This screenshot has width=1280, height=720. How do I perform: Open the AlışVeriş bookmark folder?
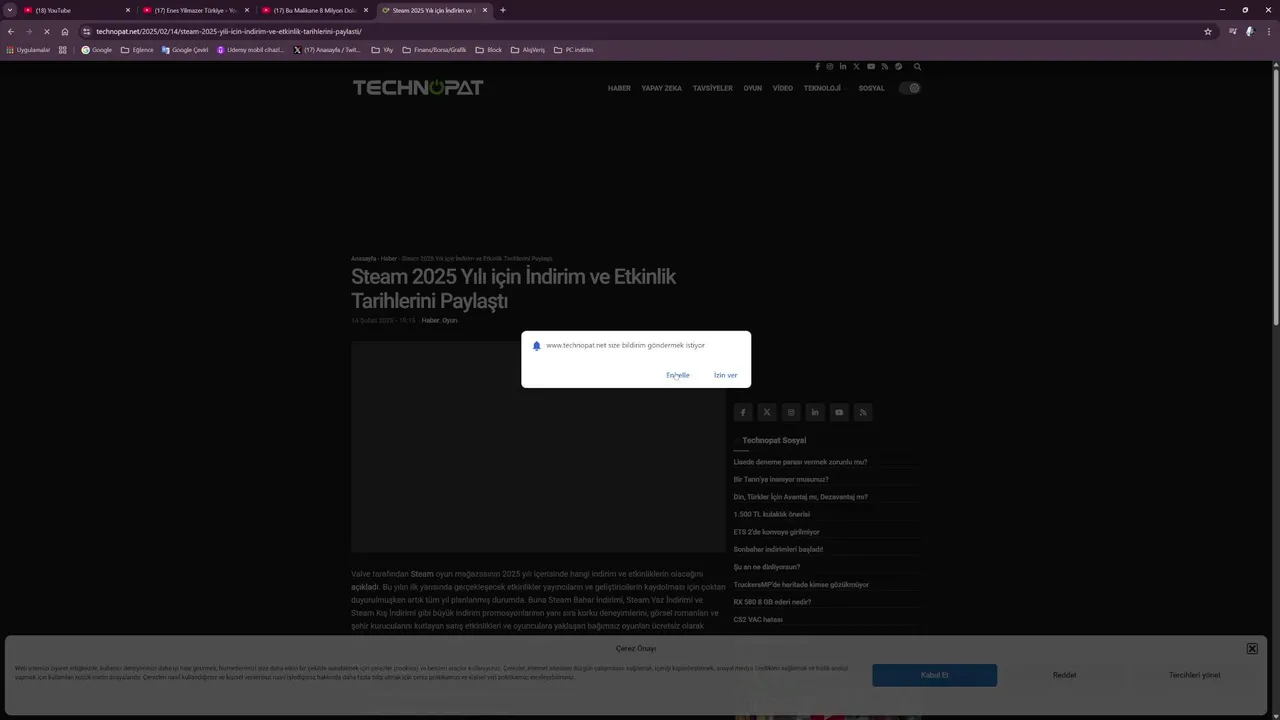coord(527,50)
